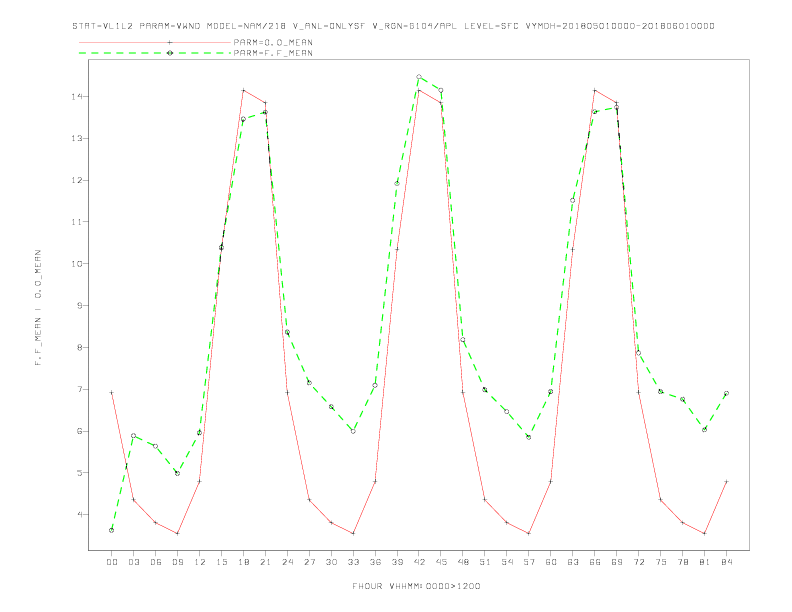Click x-axis tick label 21

(x=265, y=562)
